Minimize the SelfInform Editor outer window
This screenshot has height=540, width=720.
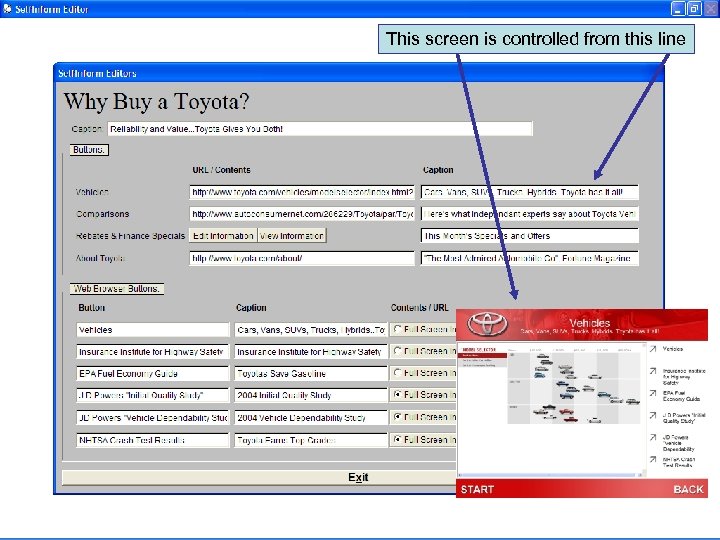[x=678, y=9]
